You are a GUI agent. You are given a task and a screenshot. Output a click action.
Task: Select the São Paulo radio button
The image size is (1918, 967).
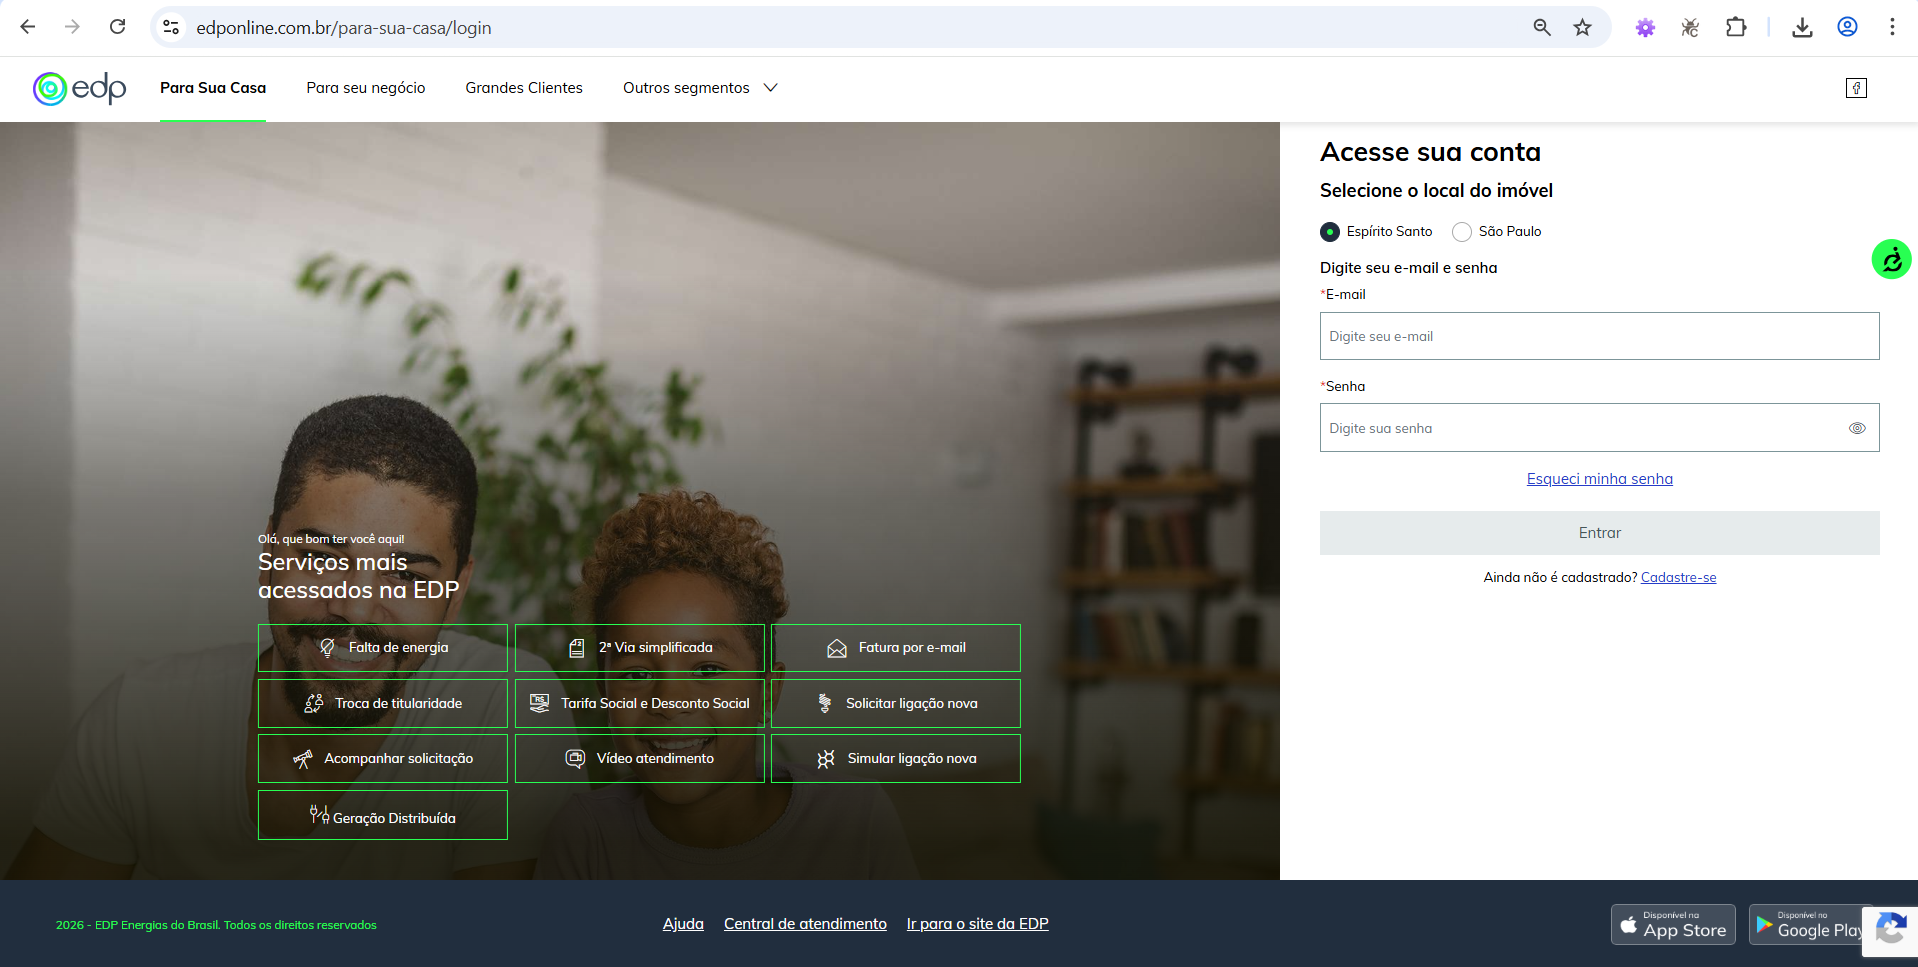(x=1461, y=232)
